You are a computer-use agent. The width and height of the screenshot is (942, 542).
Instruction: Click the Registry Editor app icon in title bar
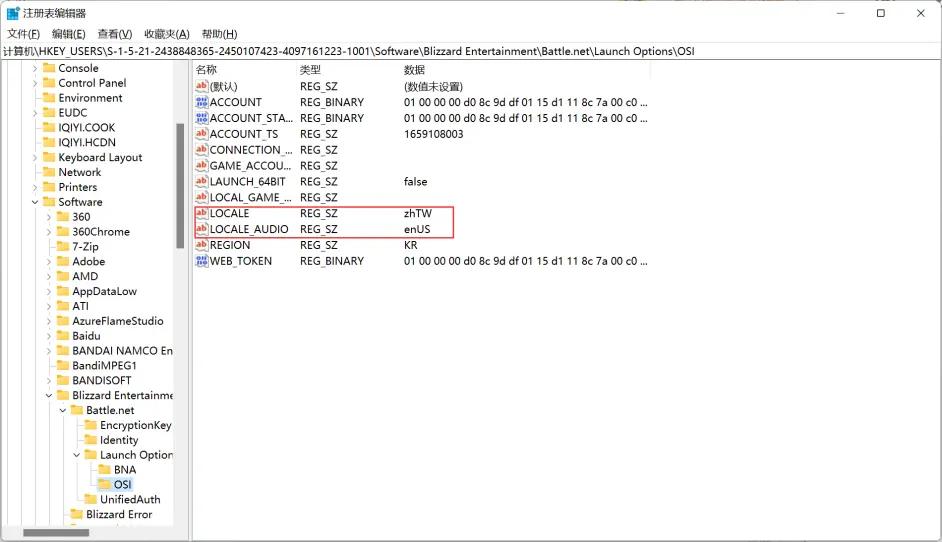pos(13,13)
